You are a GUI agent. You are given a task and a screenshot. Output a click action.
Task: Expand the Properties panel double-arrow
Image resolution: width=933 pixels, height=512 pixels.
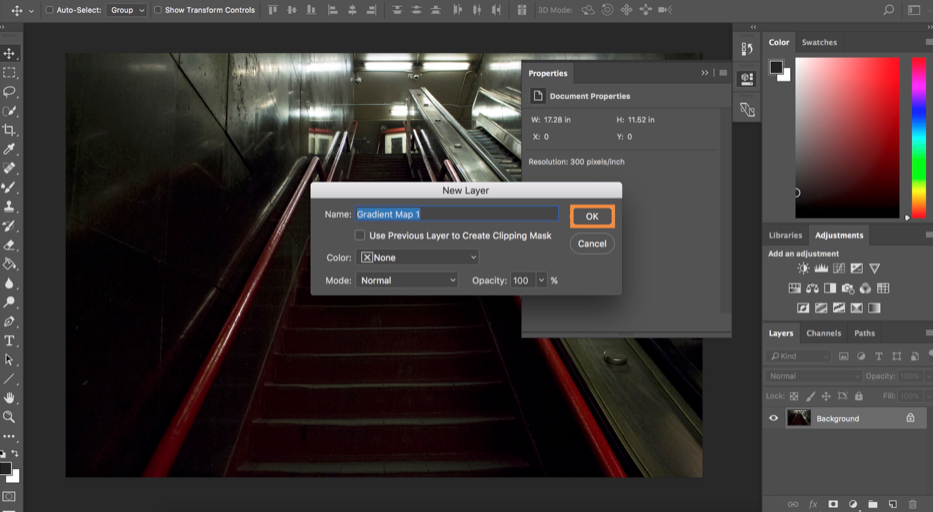point(705,73)
